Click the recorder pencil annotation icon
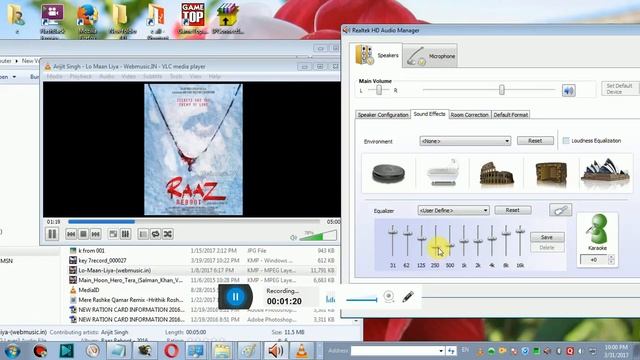 coord(407,297)
